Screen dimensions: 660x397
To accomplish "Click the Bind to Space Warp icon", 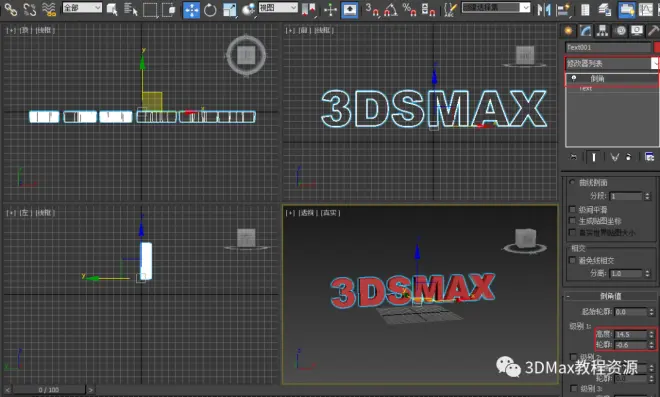I will click(x=49, y=9).
